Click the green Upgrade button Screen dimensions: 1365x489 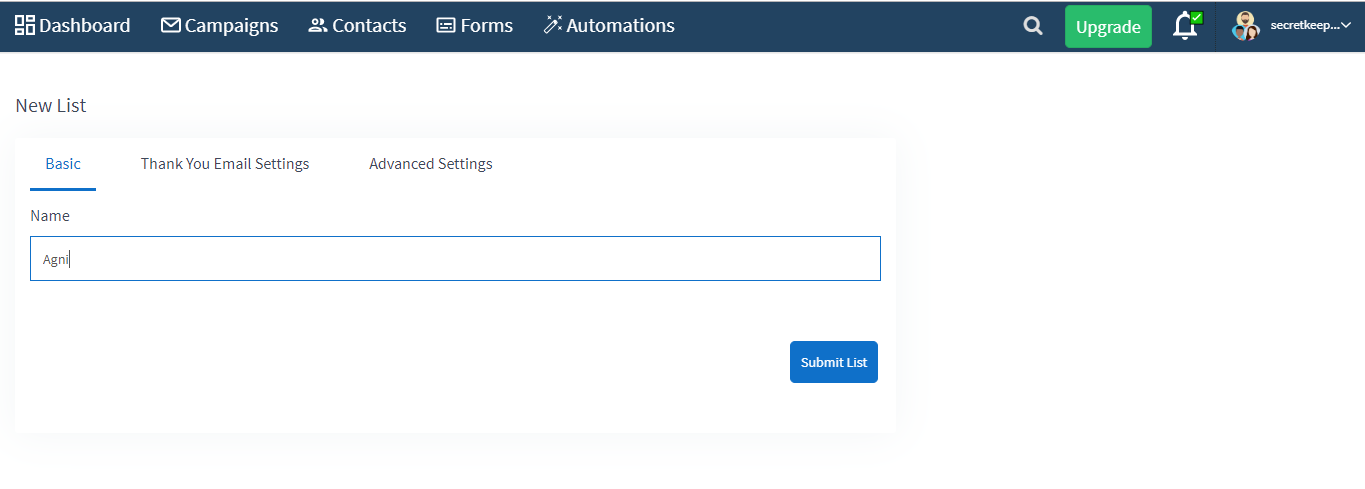[1108, 27]
